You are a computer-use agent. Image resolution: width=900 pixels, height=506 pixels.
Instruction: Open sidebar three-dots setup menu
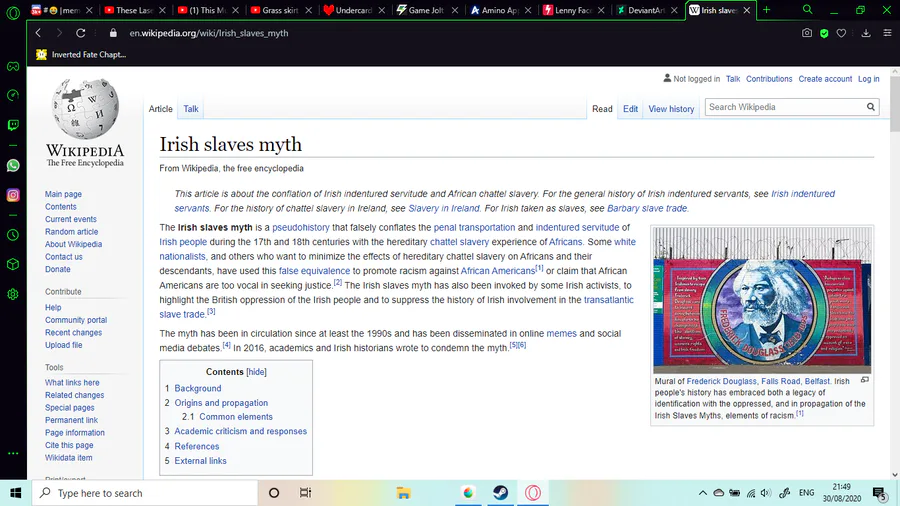point(13,453)
